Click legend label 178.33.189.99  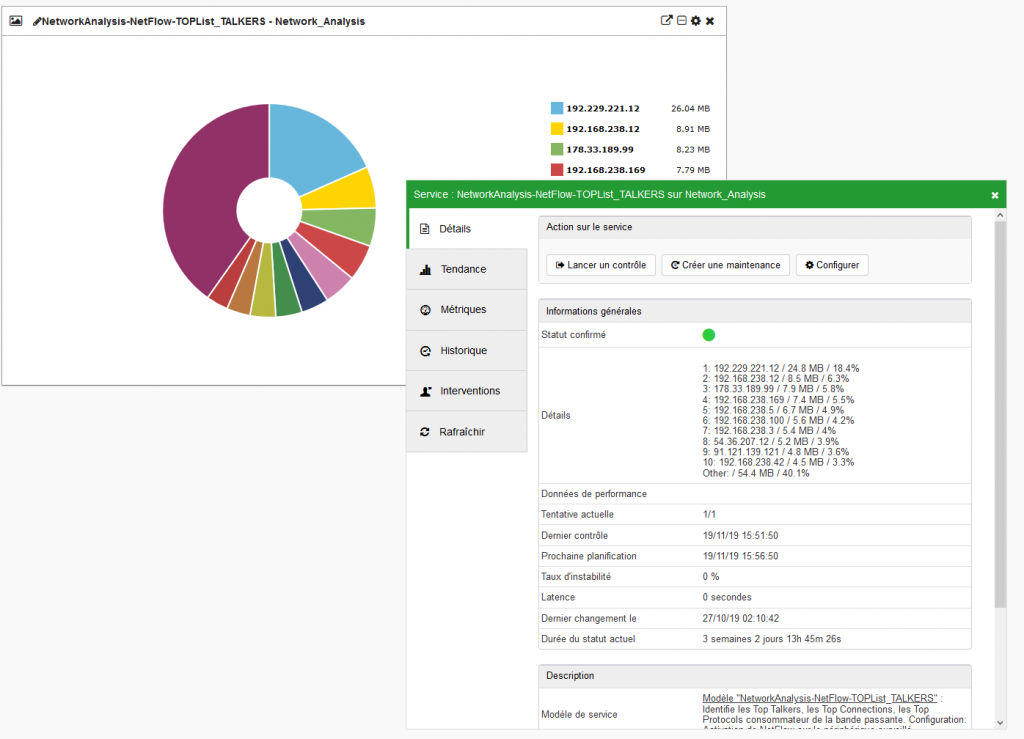(x=600, y=149)
